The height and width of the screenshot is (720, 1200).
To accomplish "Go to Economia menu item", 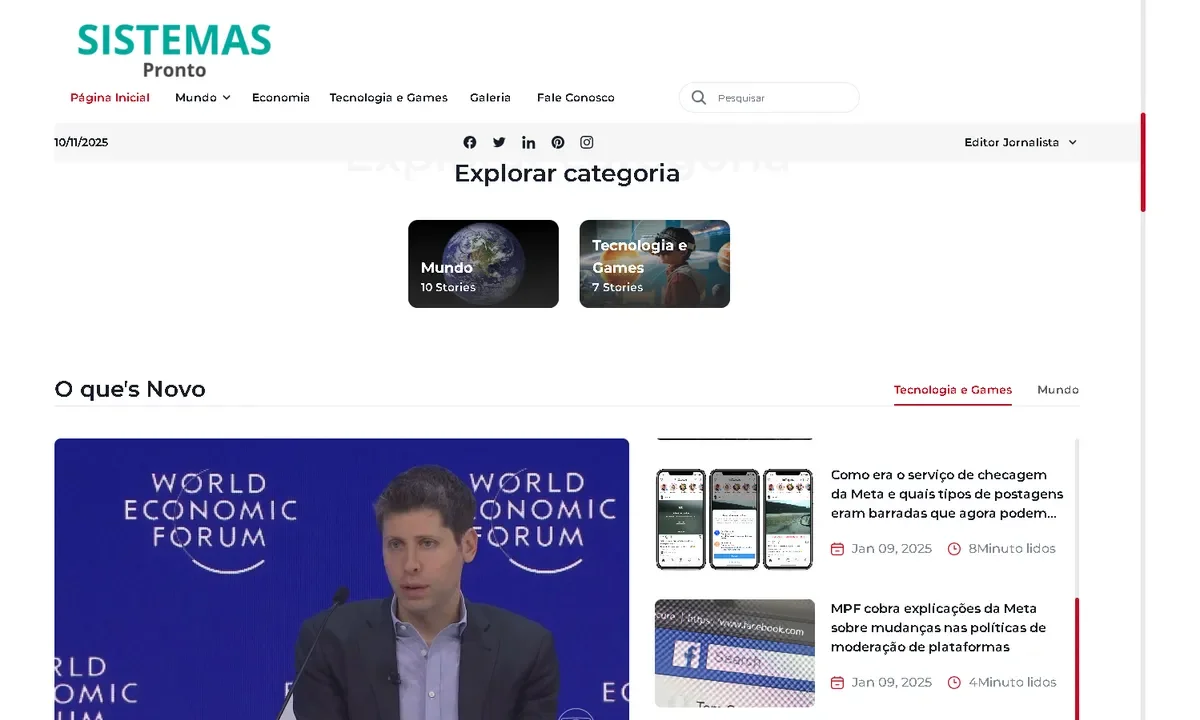I will [280, 97].
